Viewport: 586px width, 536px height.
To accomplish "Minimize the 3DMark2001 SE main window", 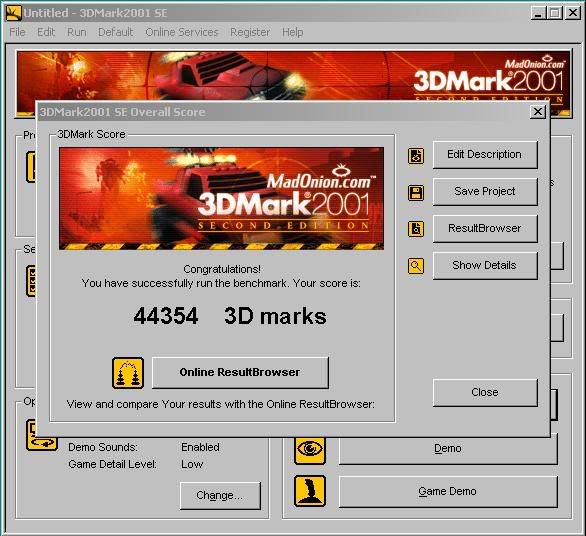I will pyautogui.click(x=538, y=13).
